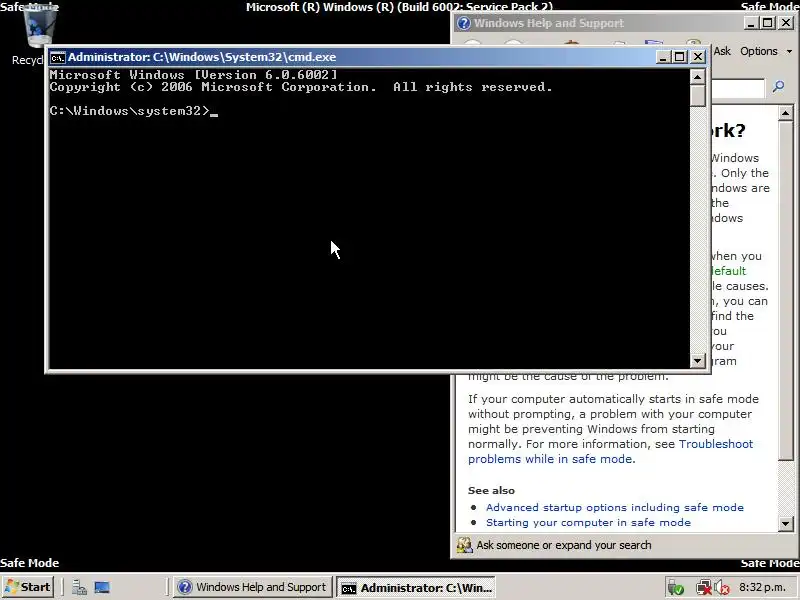800x600 pixels.
Task: Click the Administrator cmd taskbar button
Action: [416, 588]
